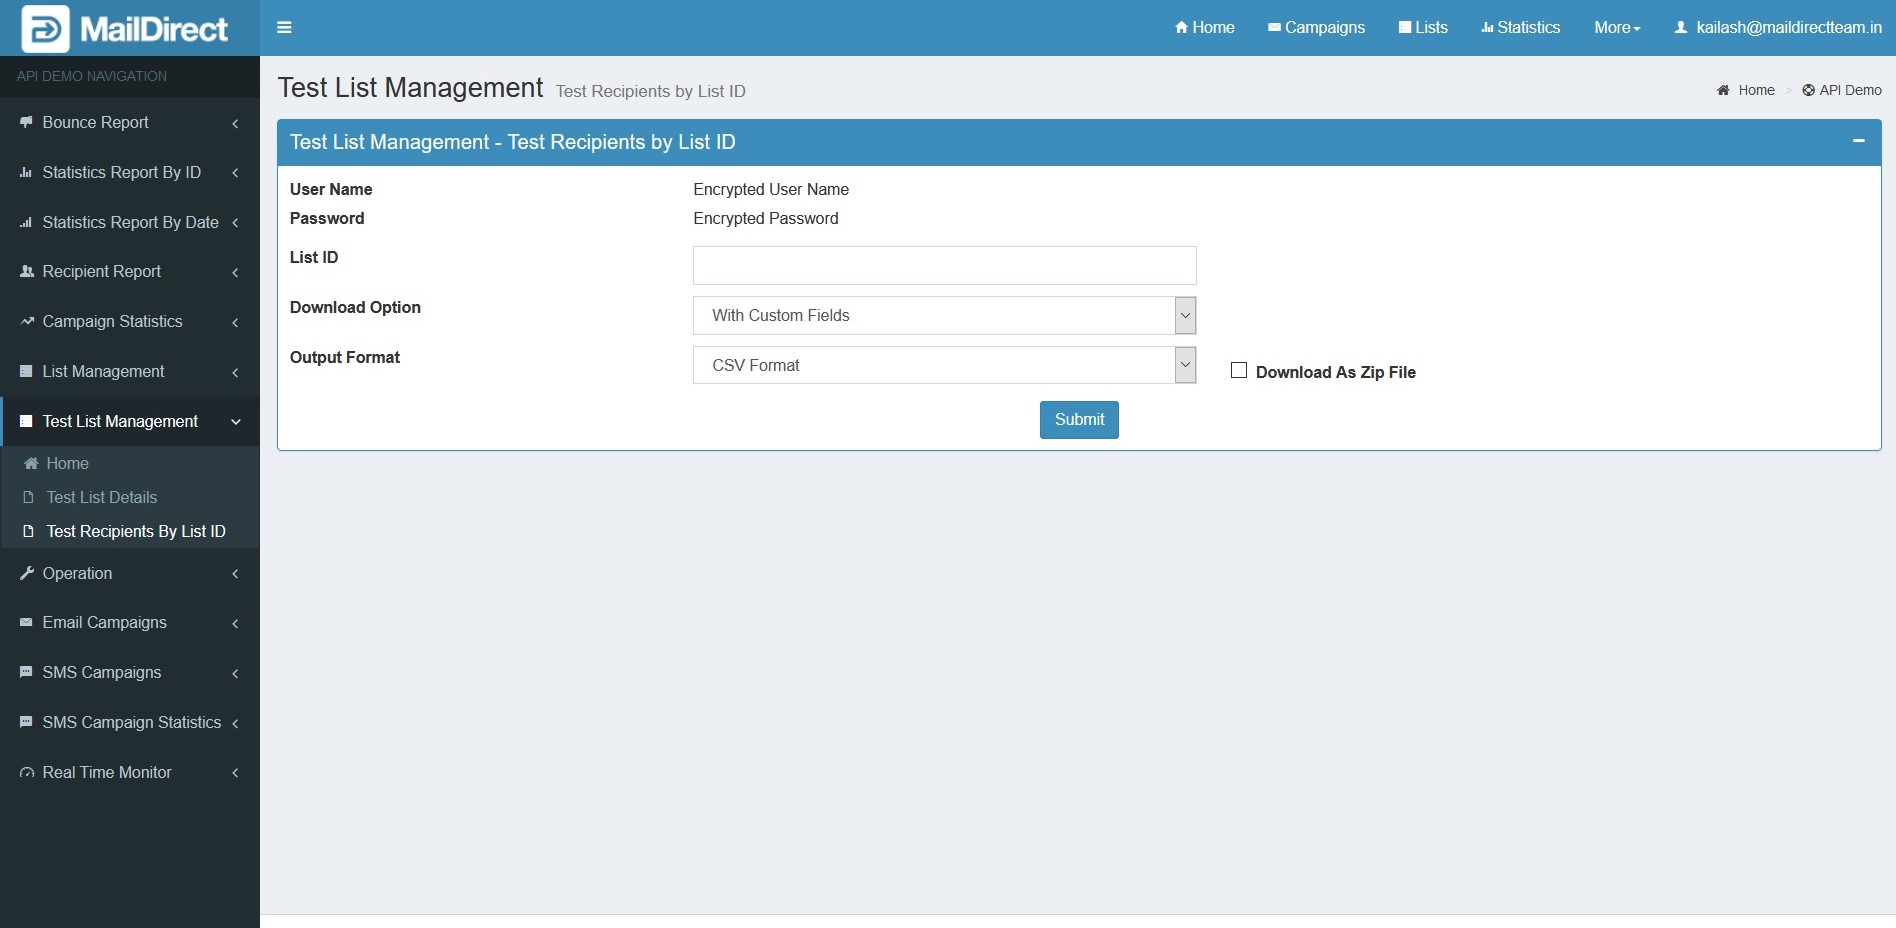The height and width of the screenshot is (928, 1896).
Task: Open the Download Option dropdown
Action: [x=944, y=316]
